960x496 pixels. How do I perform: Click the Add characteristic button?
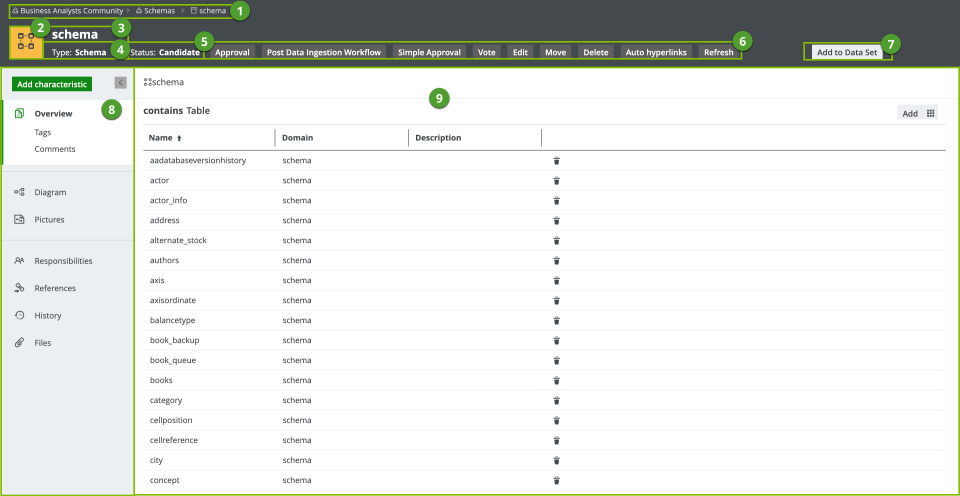point(52,84)
